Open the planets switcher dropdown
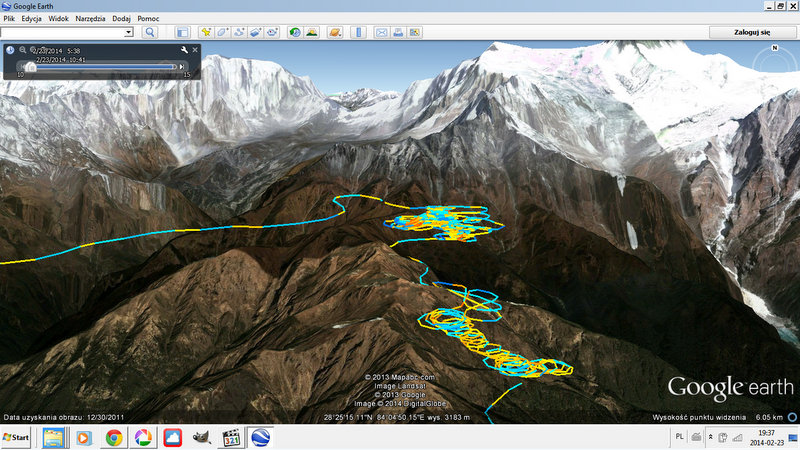 click(x=336, y=32)
